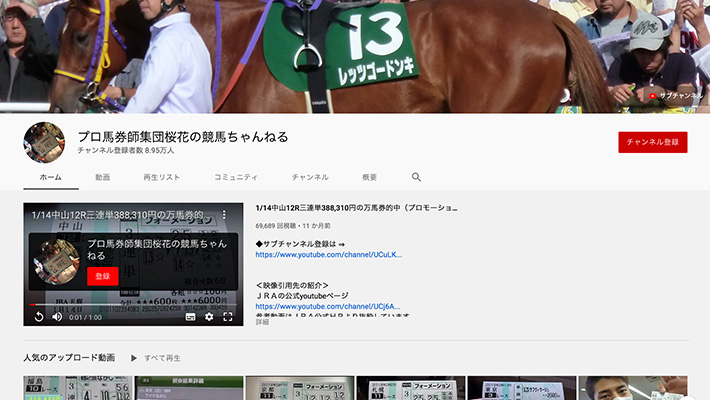Open the sub-channel youtube.com/channel/UCuLK link

[x=328, y=255]
